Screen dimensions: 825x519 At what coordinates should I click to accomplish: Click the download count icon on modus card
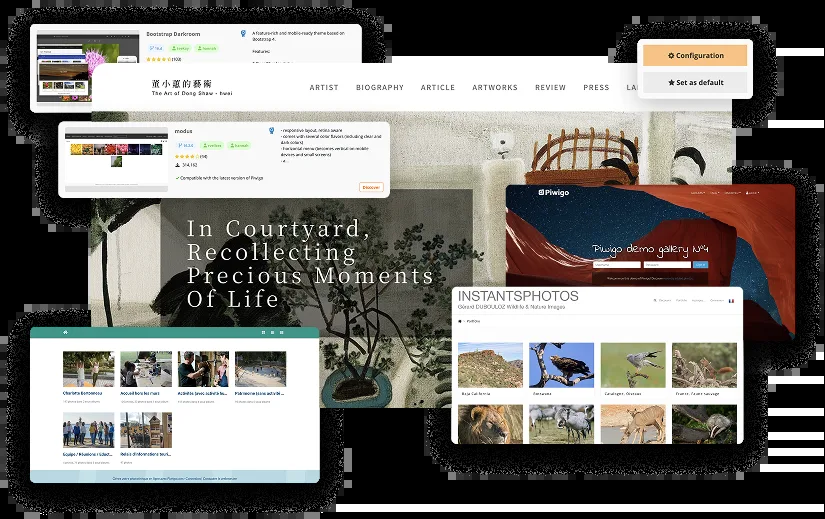click(x=177, y=165)
